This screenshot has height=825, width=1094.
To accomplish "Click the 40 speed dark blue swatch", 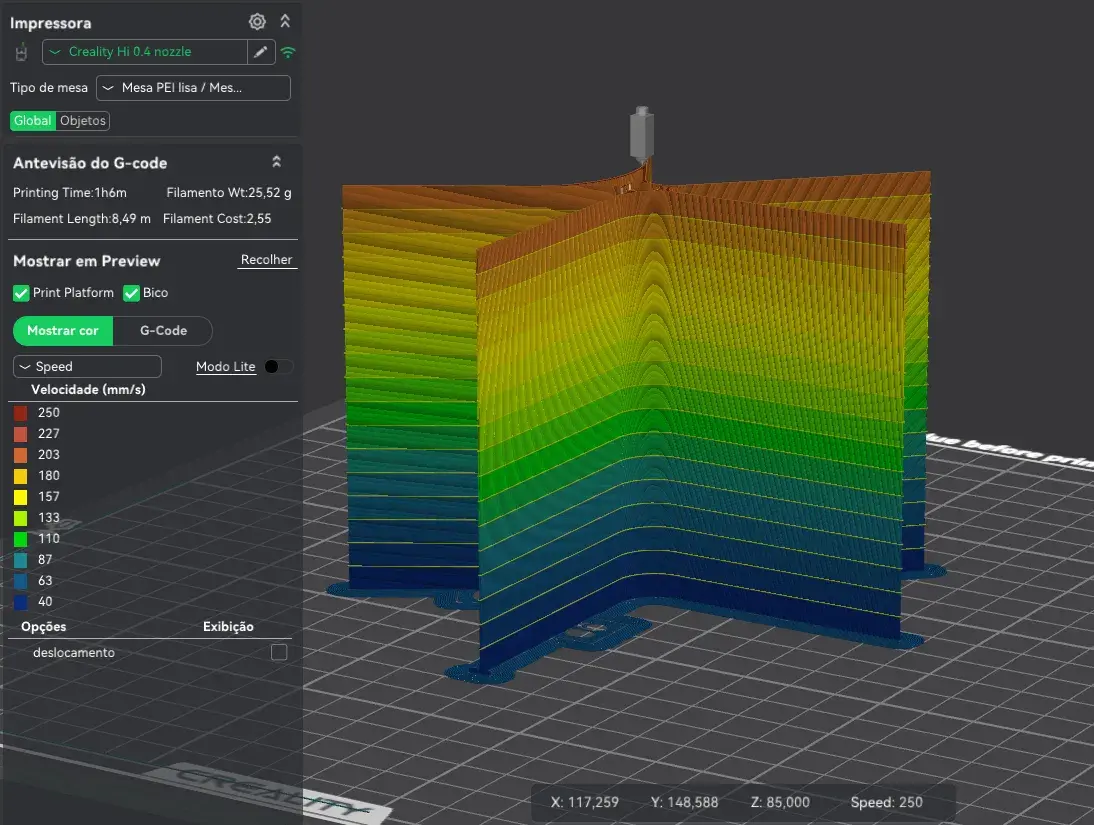I will click(x=20, y=601).
